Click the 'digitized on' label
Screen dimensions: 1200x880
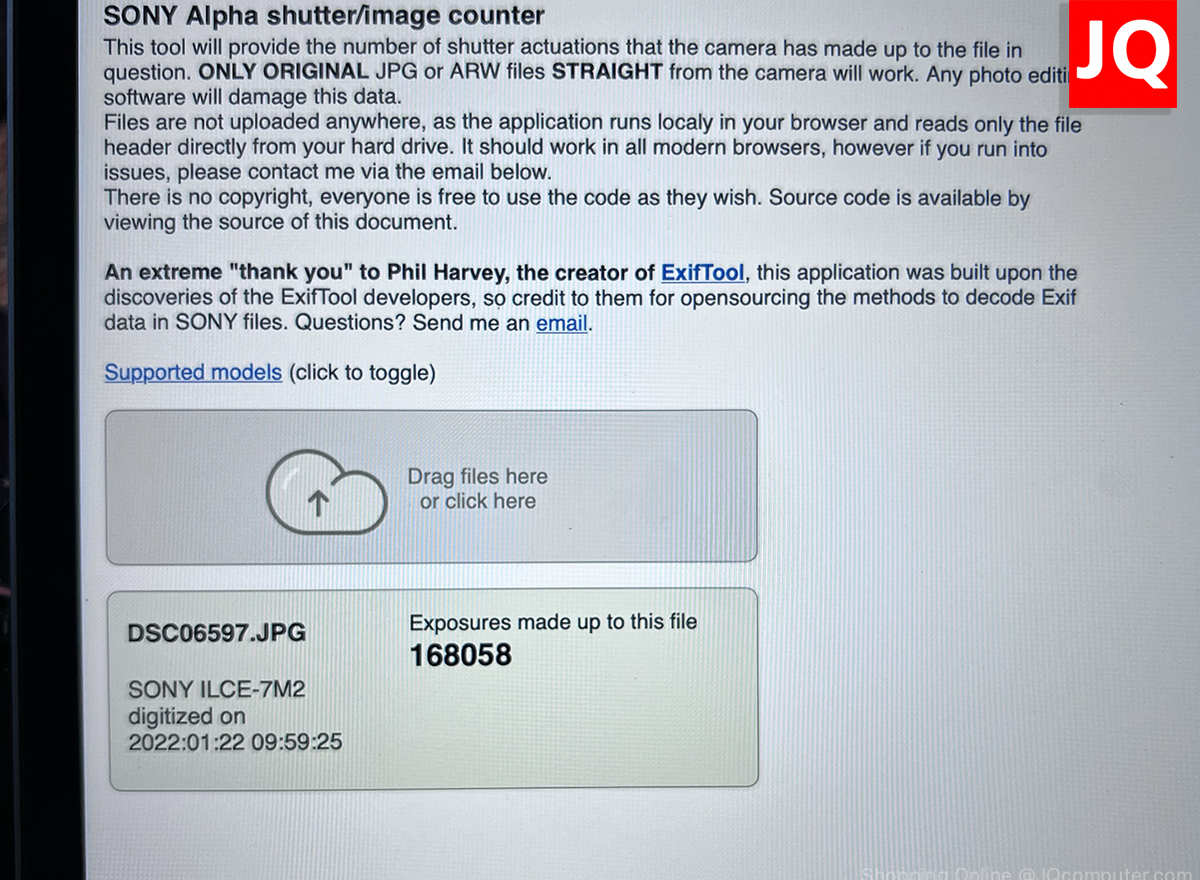(186, 716)
